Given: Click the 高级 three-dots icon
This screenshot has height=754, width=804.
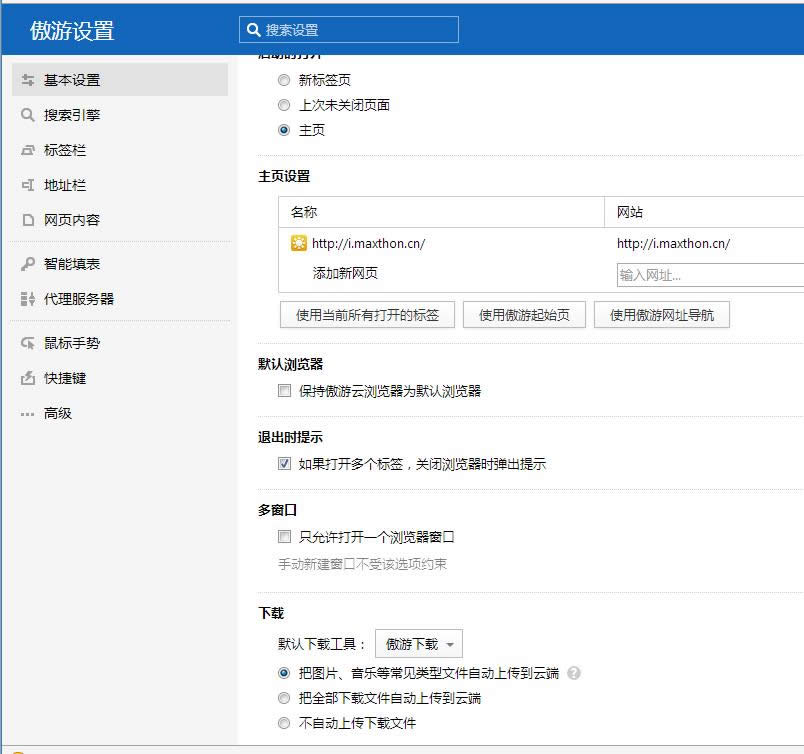Looking at the screenshot, I should click(x=28, y=413).
